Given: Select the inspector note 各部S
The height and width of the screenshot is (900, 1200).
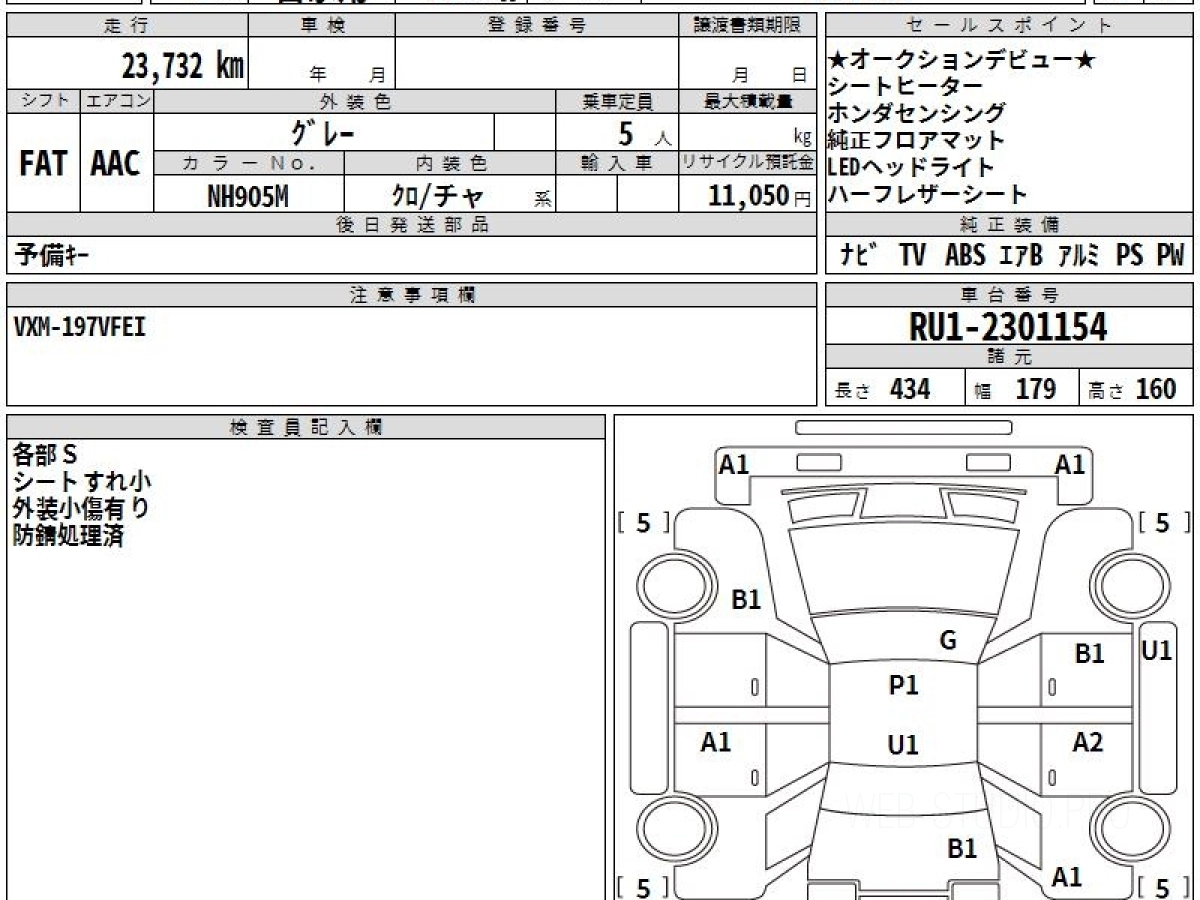Looking at the screenshot, I should click(x=45, y=455).
